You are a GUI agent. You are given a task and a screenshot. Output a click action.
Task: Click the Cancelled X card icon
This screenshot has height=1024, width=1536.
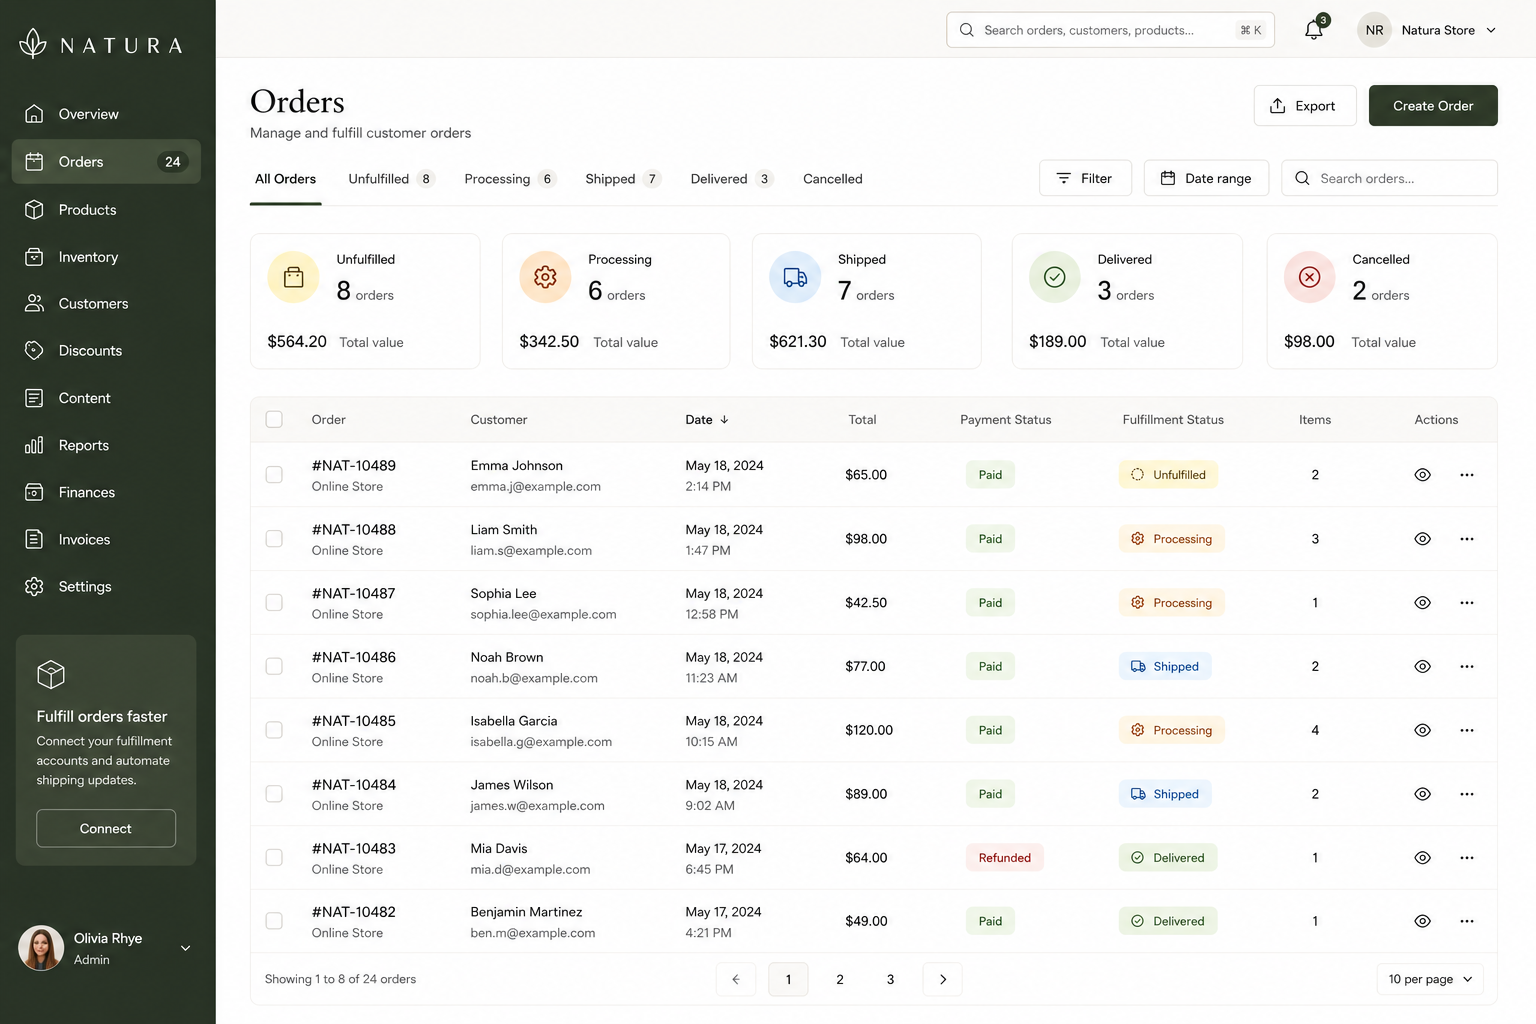pyautogui.click(x=1310, y=277)
